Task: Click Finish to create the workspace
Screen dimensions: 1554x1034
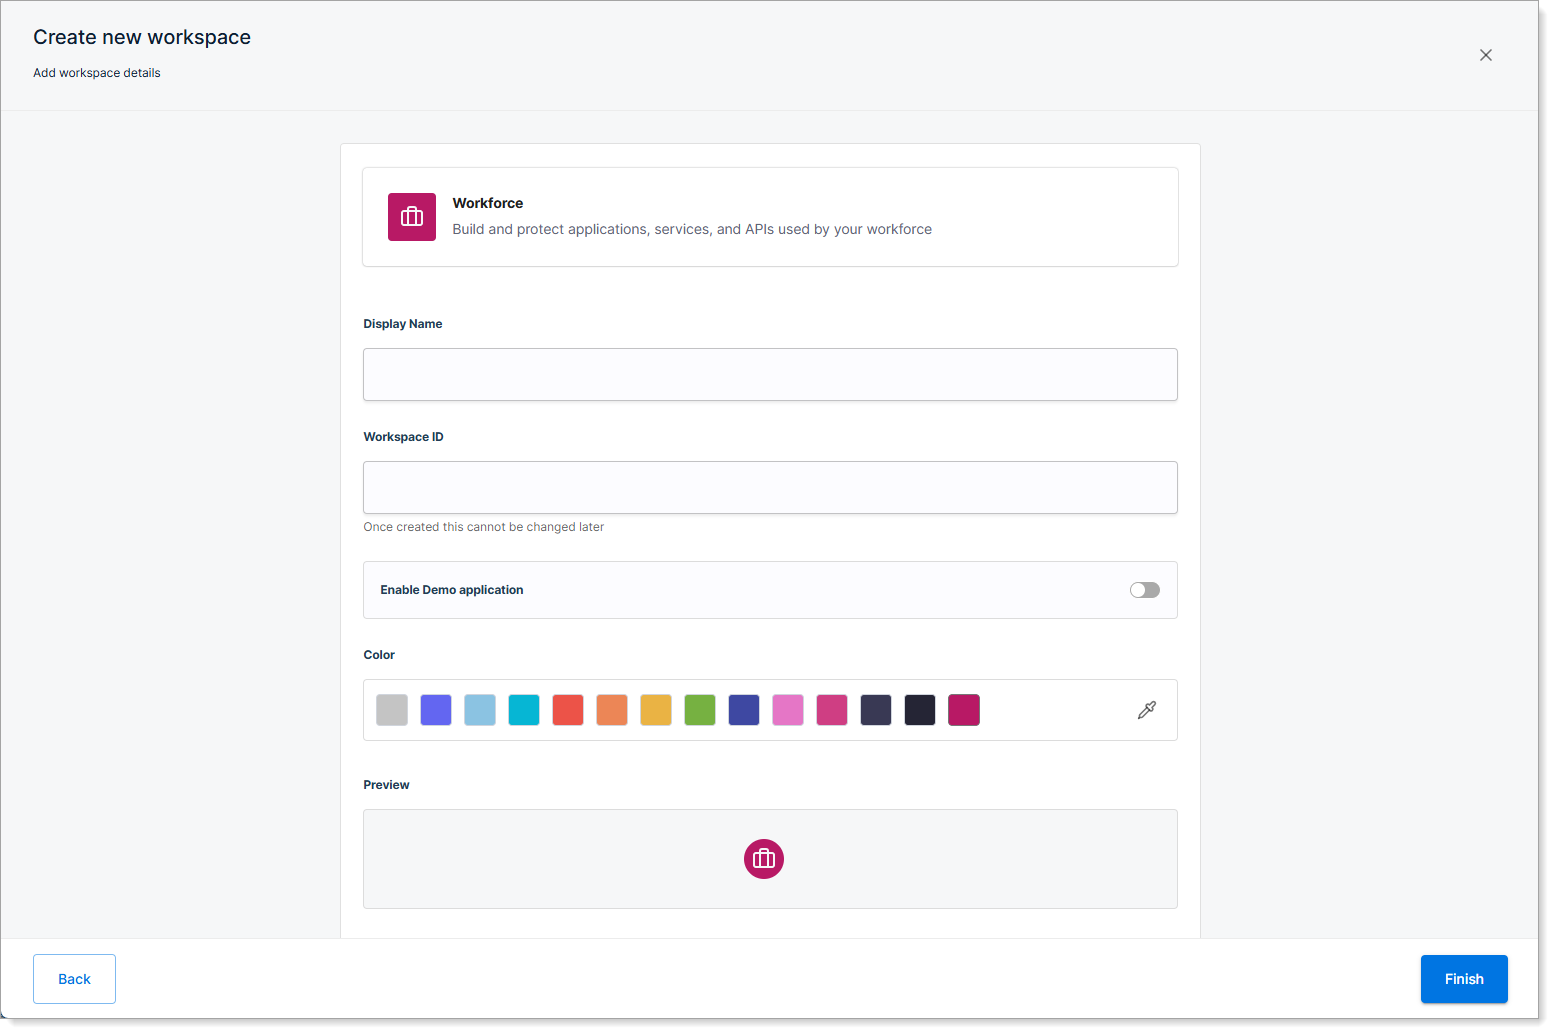Action: click(x=1464, y=979)
